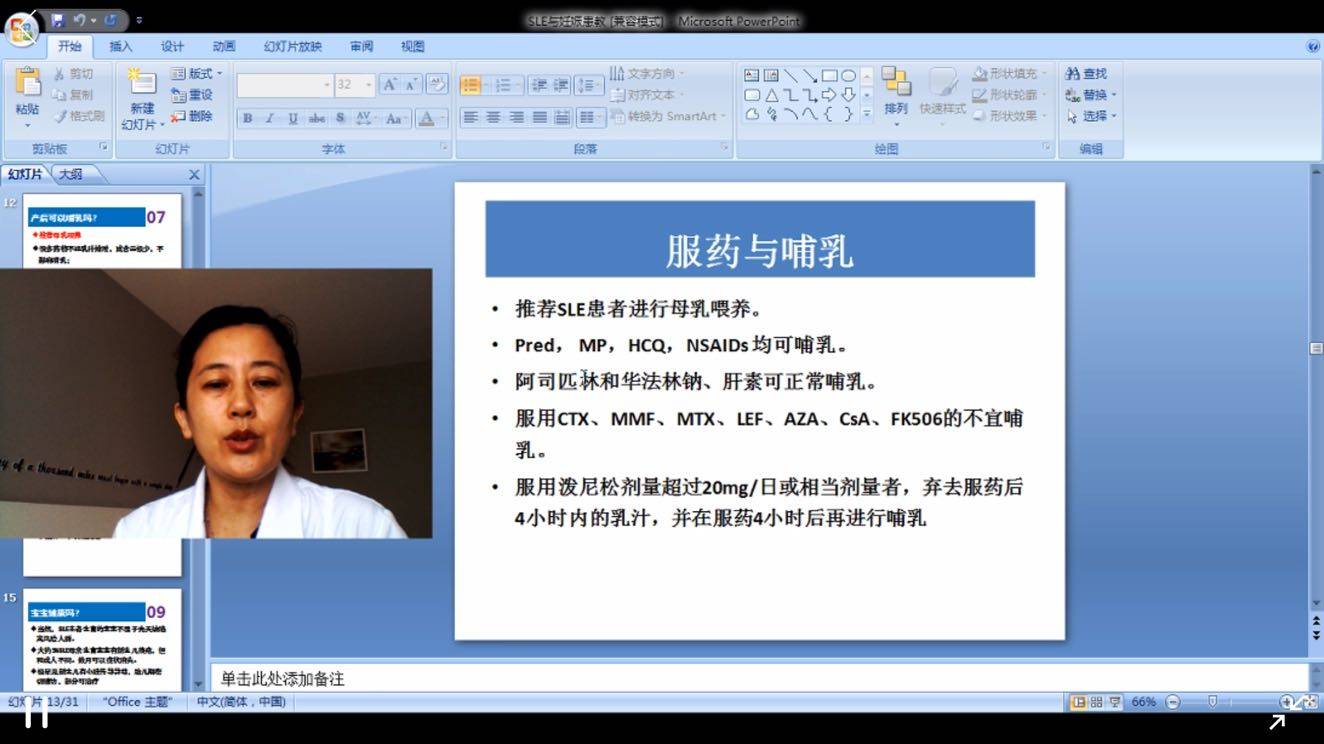Select the oval shape in shapes gallery
This screenshot has height=744, width=1324.
coord(848,75)
